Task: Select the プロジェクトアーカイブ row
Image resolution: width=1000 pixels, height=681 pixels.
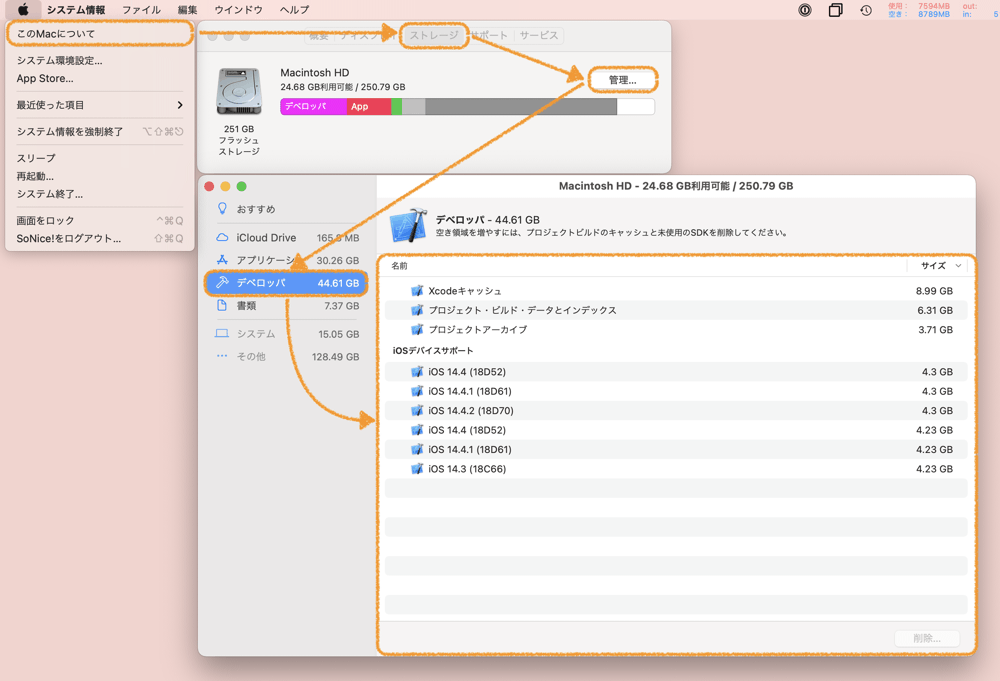Action: tap(676, 330)
